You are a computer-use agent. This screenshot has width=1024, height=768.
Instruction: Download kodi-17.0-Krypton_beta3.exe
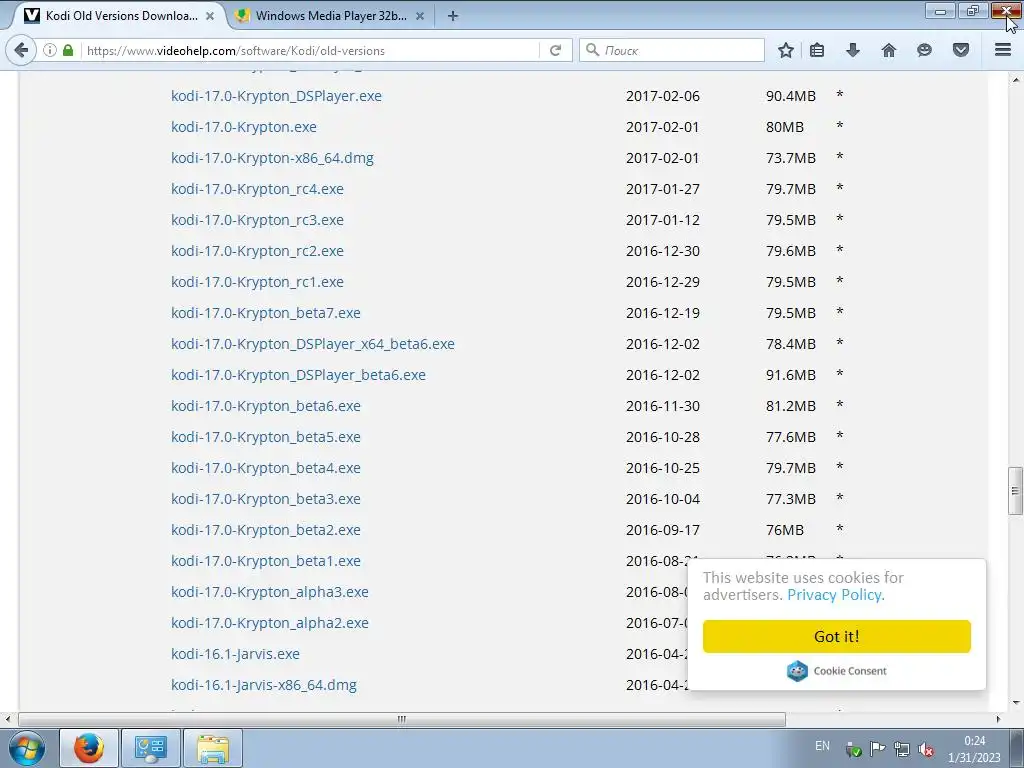tap(266, 499)
